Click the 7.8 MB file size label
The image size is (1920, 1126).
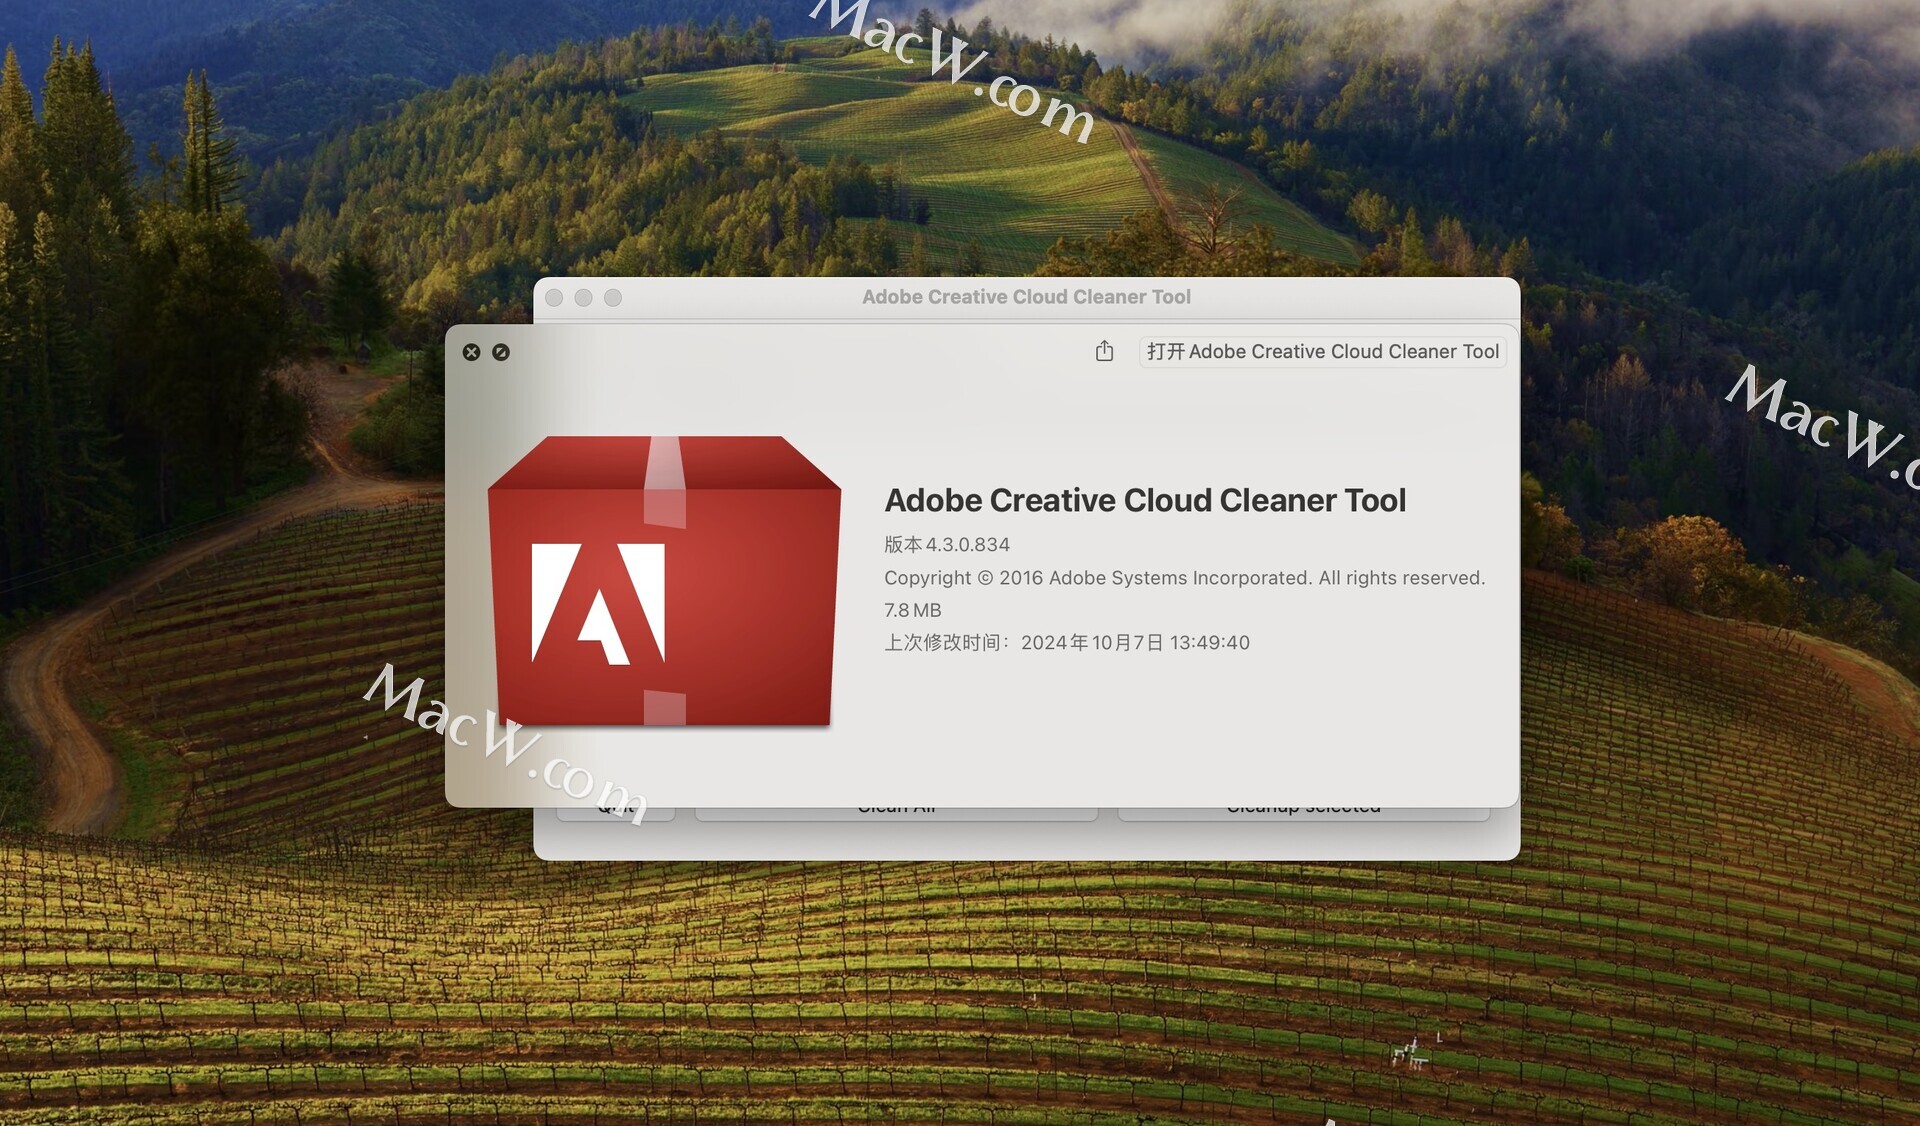[912, 610]
